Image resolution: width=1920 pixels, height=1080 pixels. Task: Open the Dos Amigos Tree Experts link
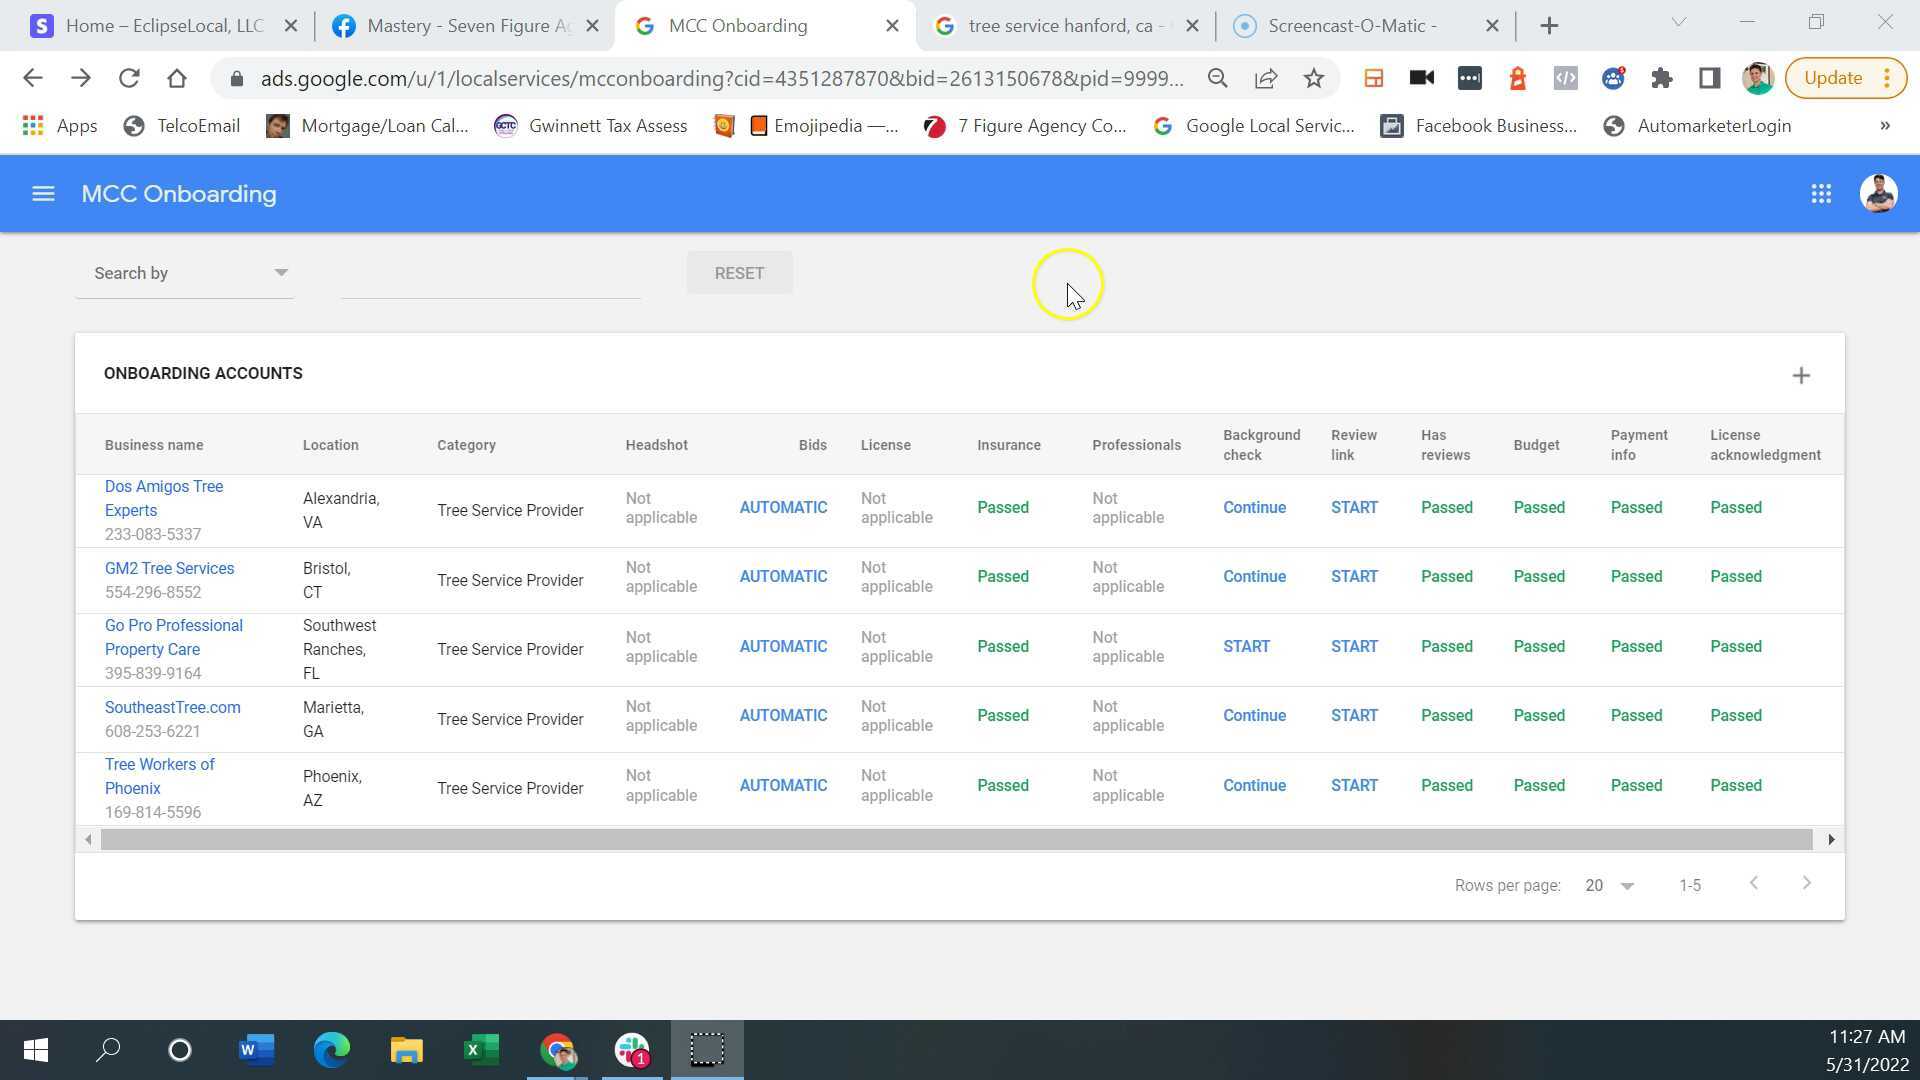click(164, 498)
